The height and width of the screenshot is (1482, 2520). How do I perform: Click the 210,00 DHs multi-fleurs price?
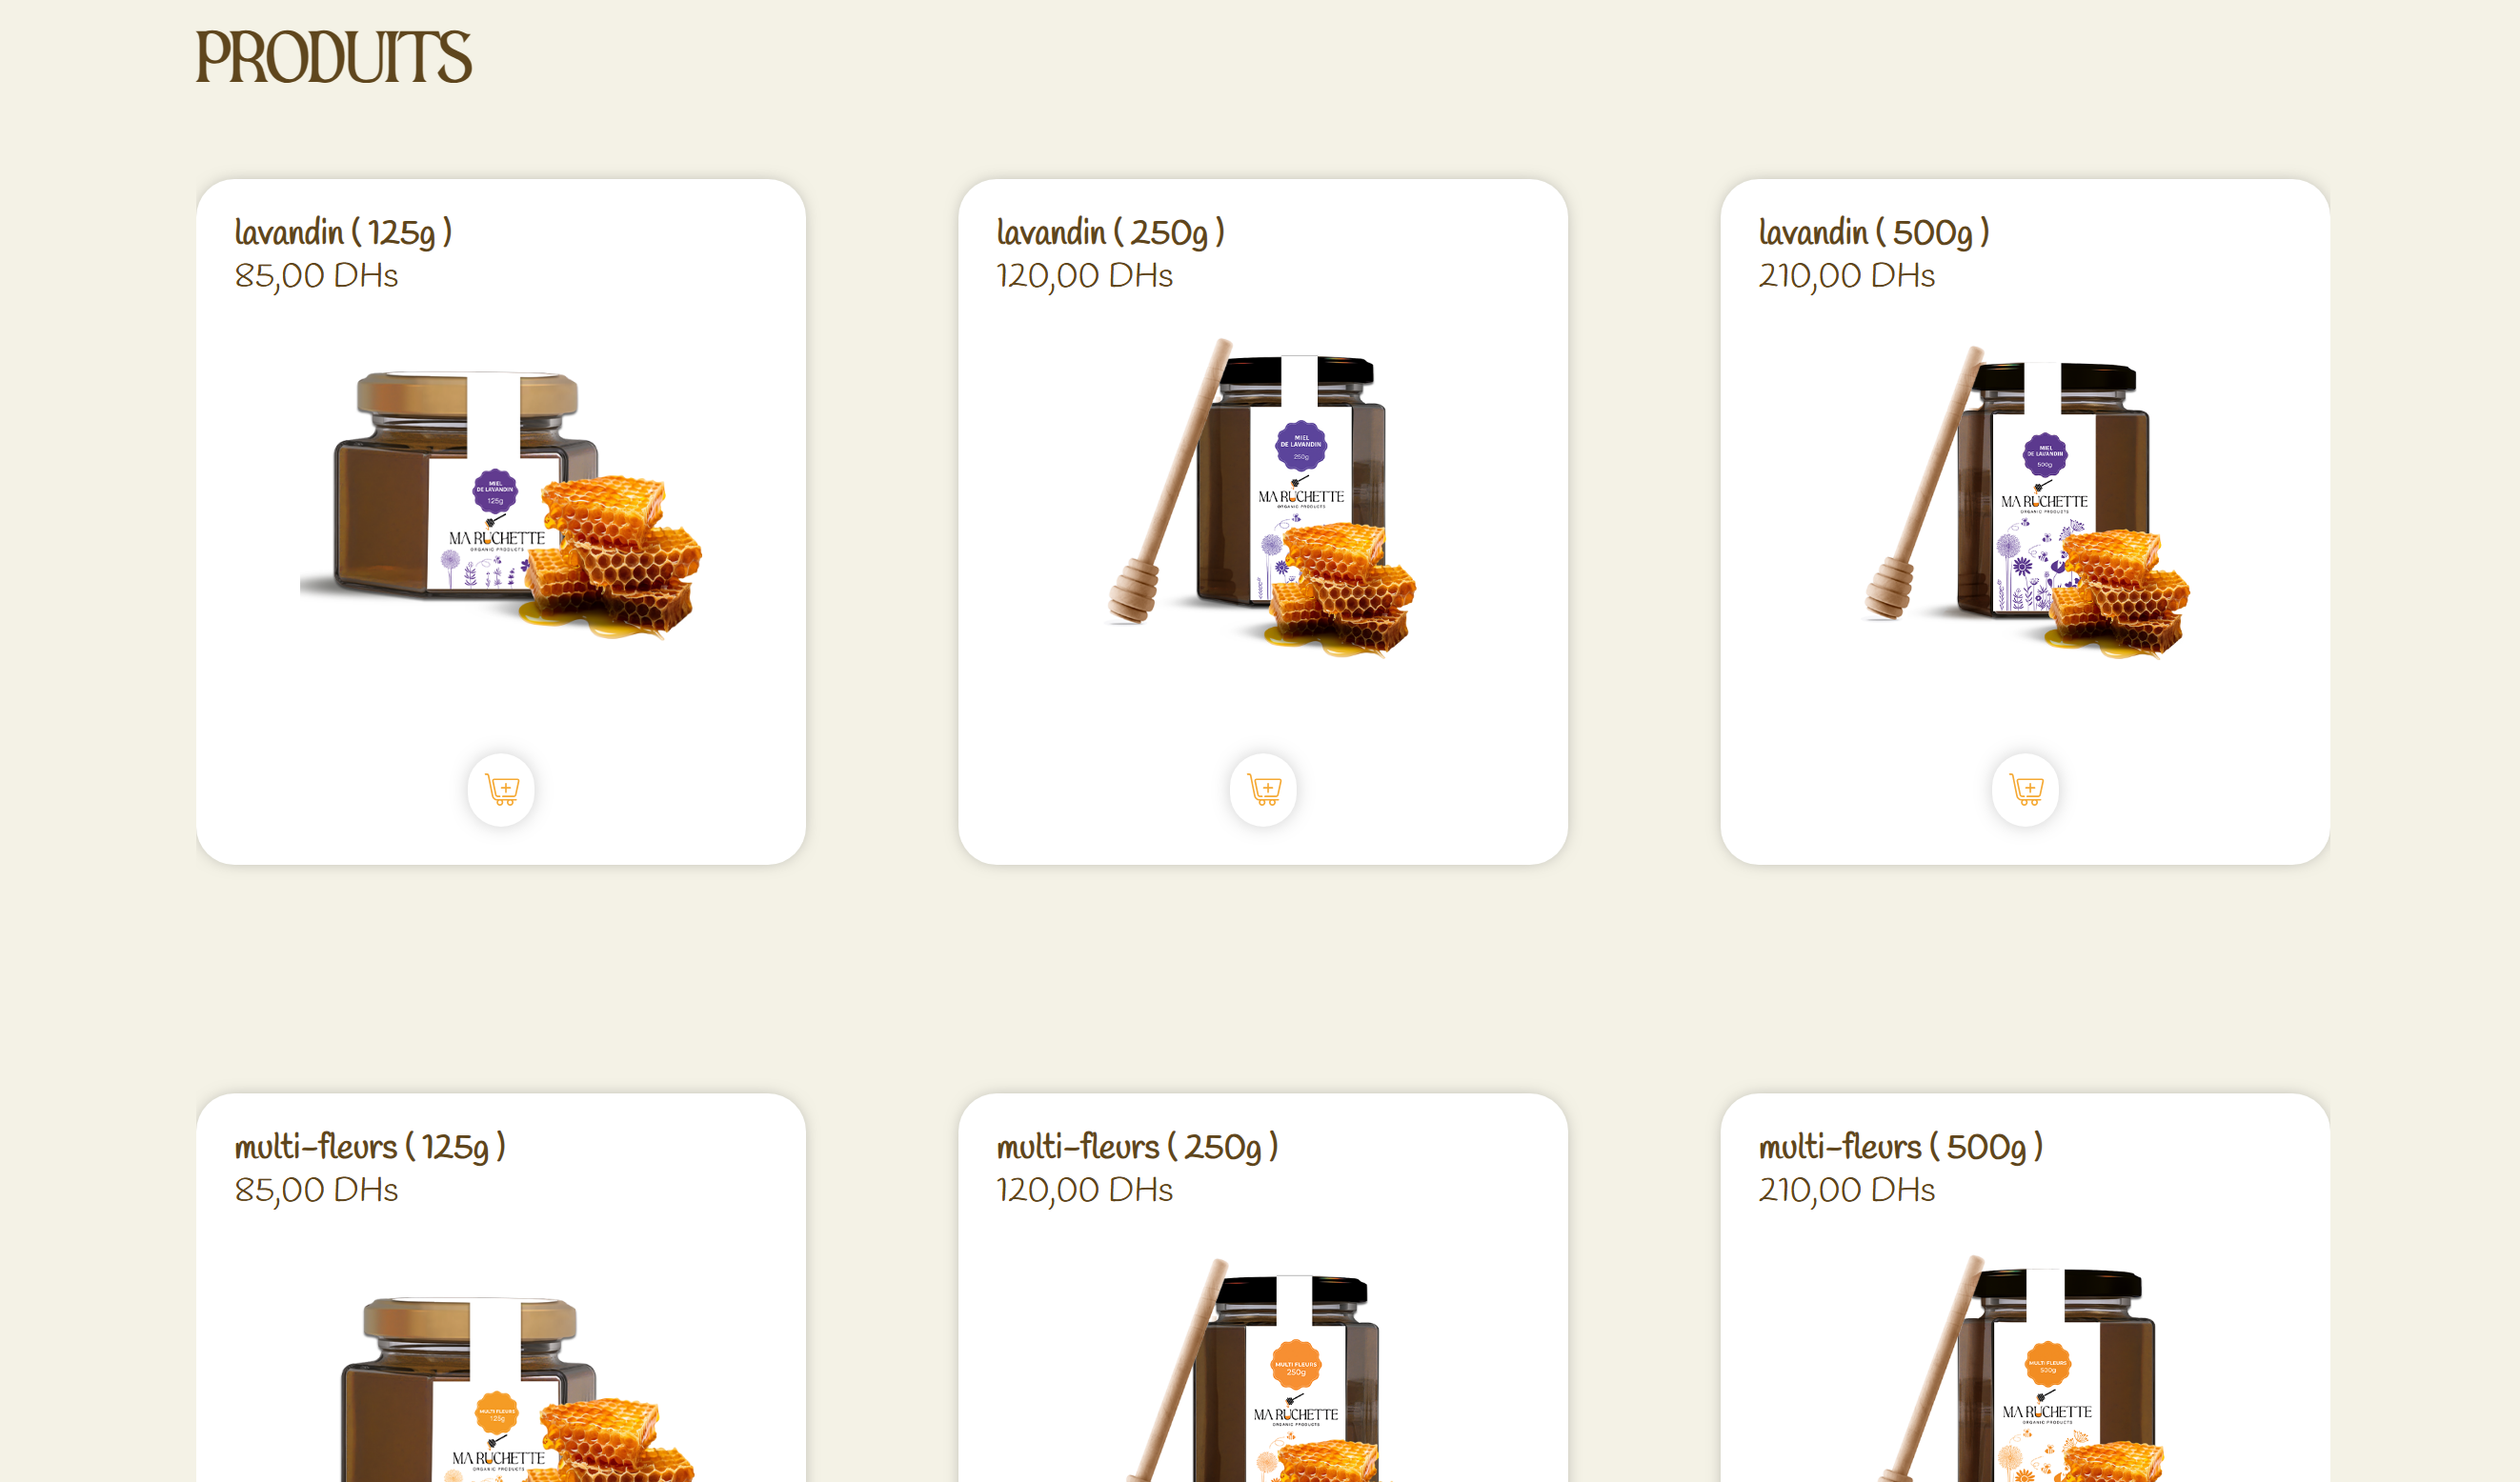point(1846,1189)
